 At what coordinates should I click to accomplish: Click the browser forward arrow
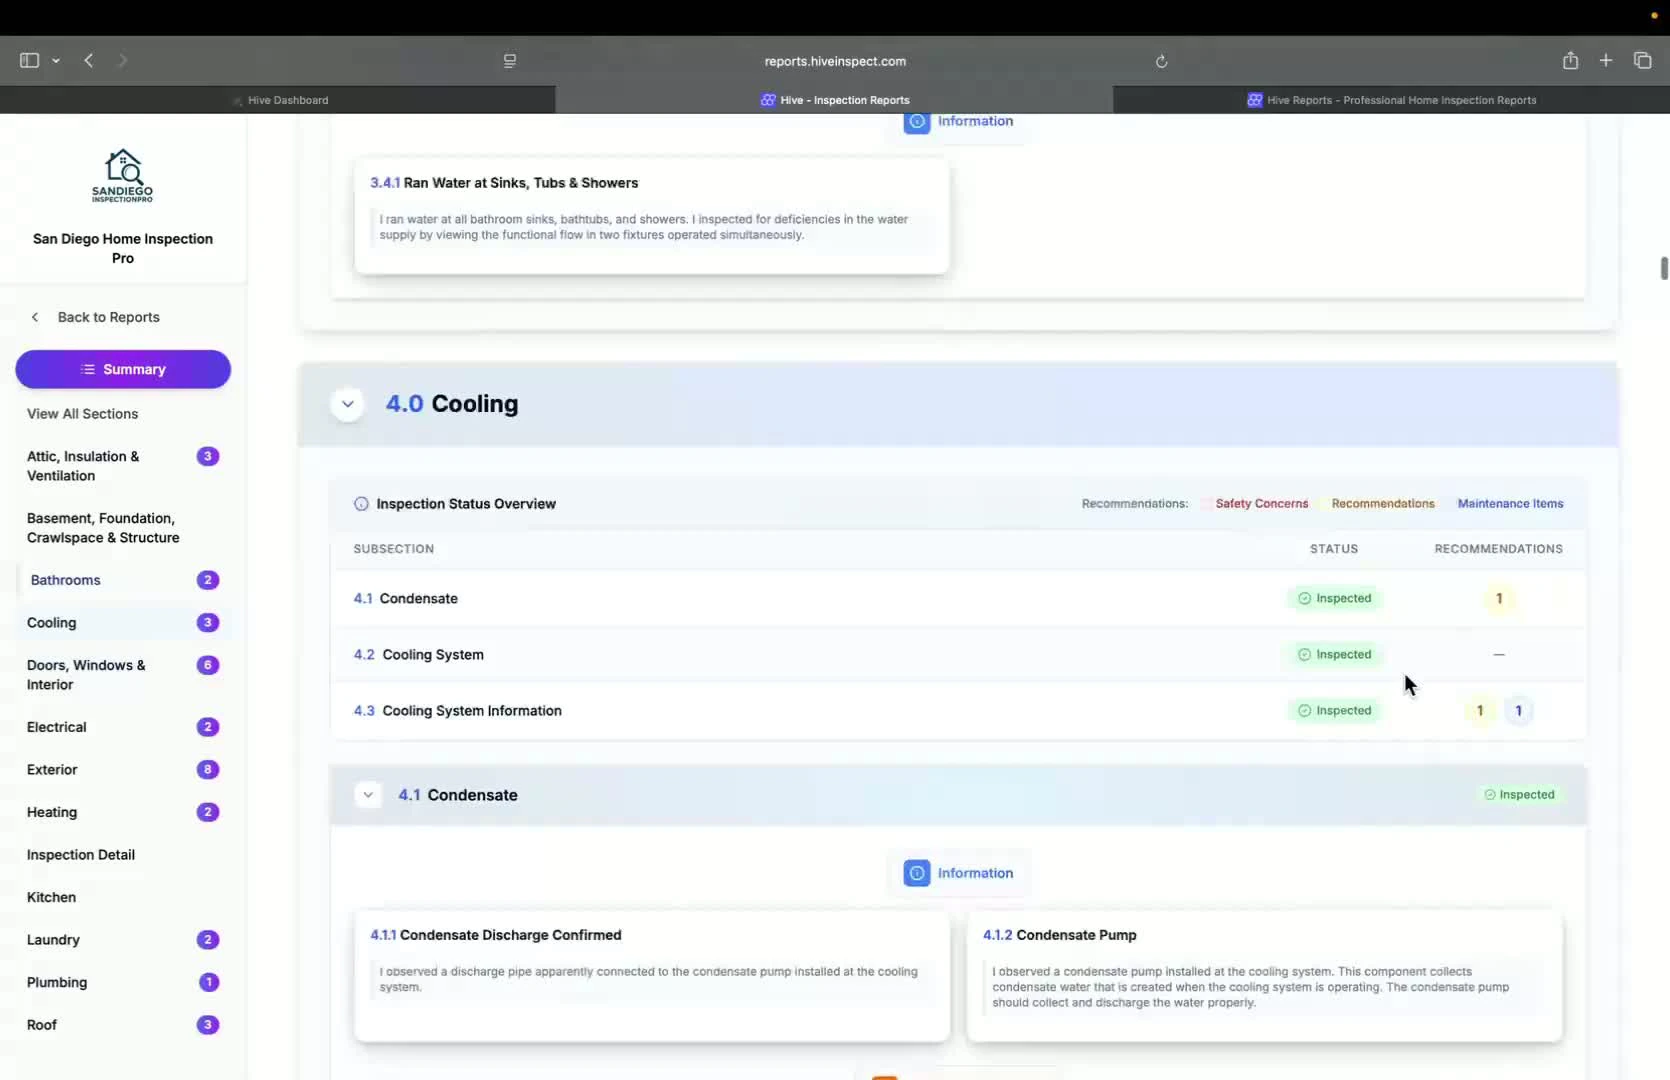(x=122, y=60)
